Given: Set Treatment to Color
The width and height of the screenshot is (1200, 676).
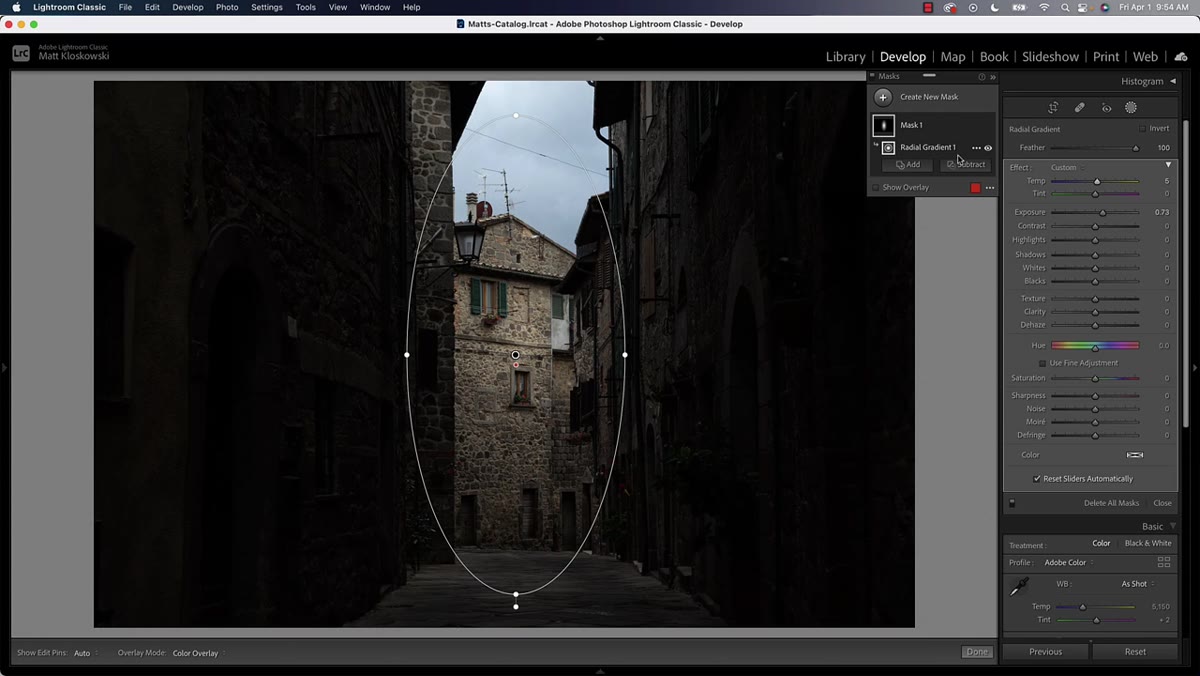Looking at the screenshot, I should pyautogui.click(x=1101, y=543).
